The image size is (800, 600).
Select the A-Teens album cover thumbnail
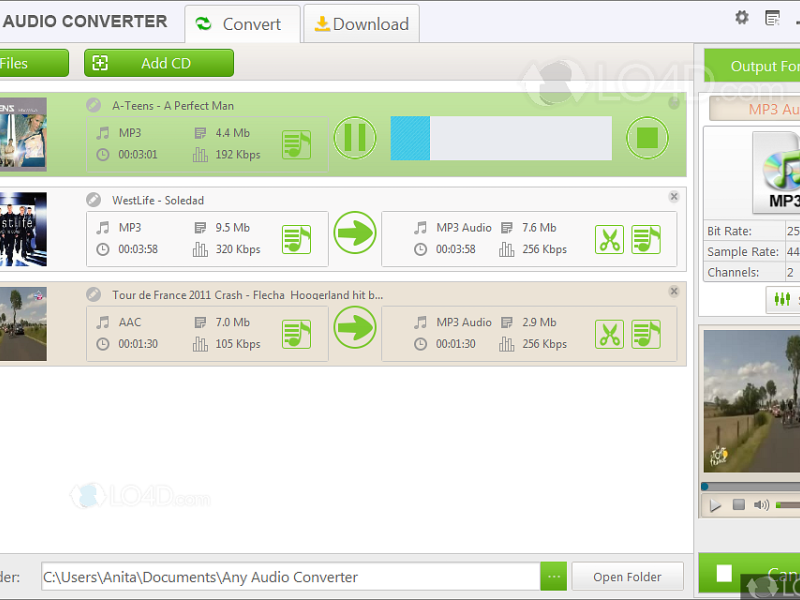click(x=23, y=134)
